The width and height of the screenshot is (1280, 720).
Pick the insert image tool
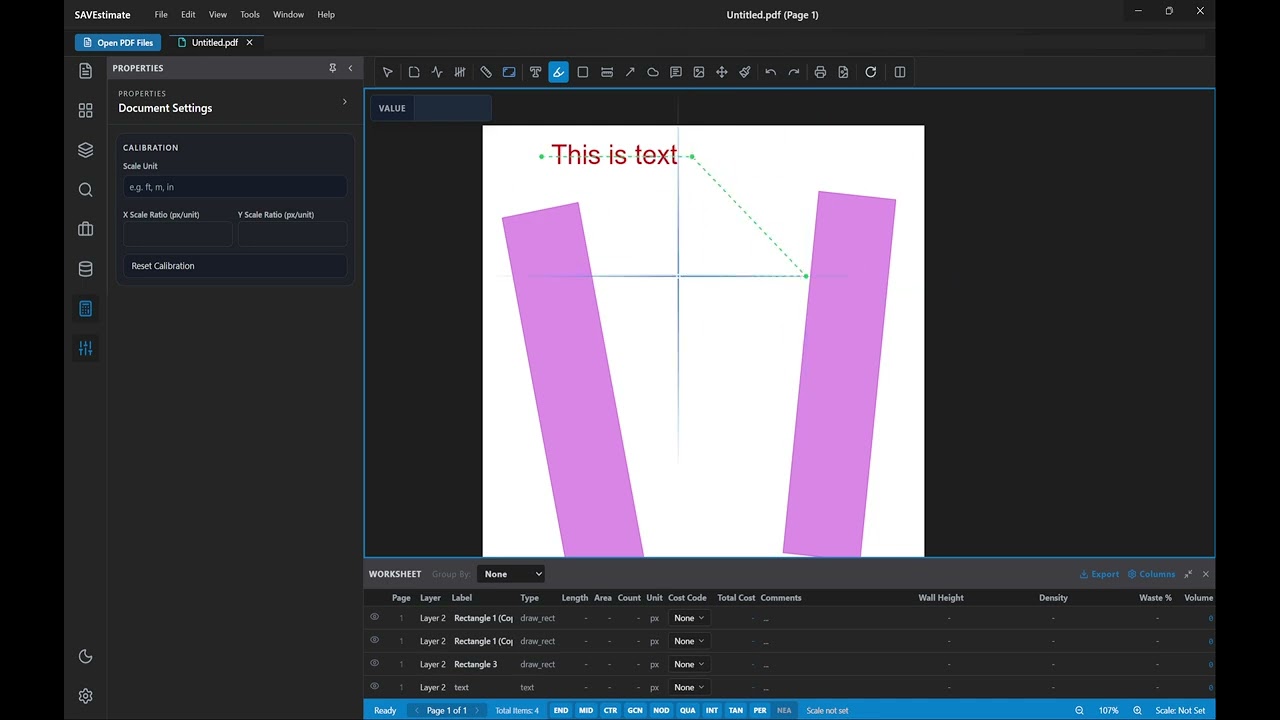(699, 72)
